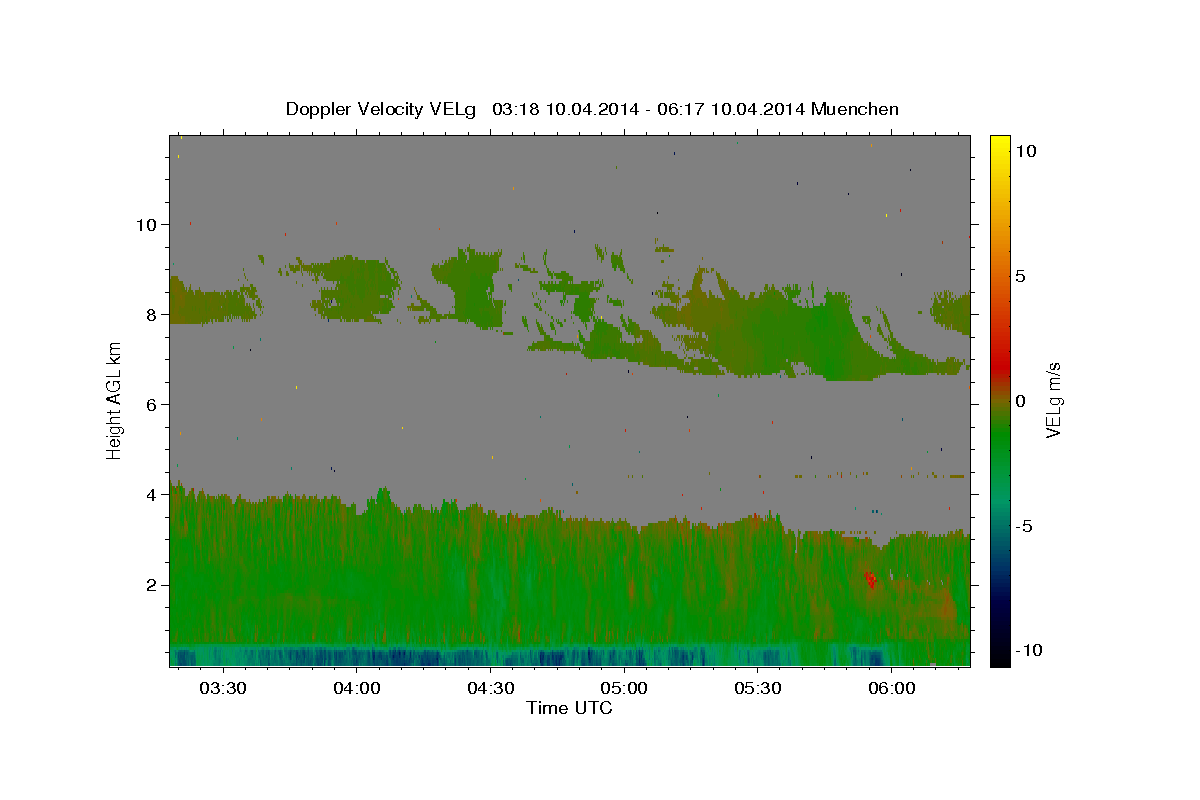This screenshot has width=1200, height=800.
Task: Click the plot title 'Doppler Velocity VELg'
Action: [x=382, y=109]
